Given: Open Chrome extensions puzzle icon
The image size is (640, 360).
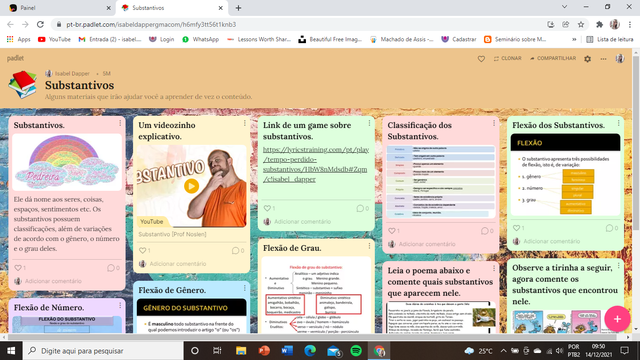Looking at the screenshot, I should pos(599,24).
